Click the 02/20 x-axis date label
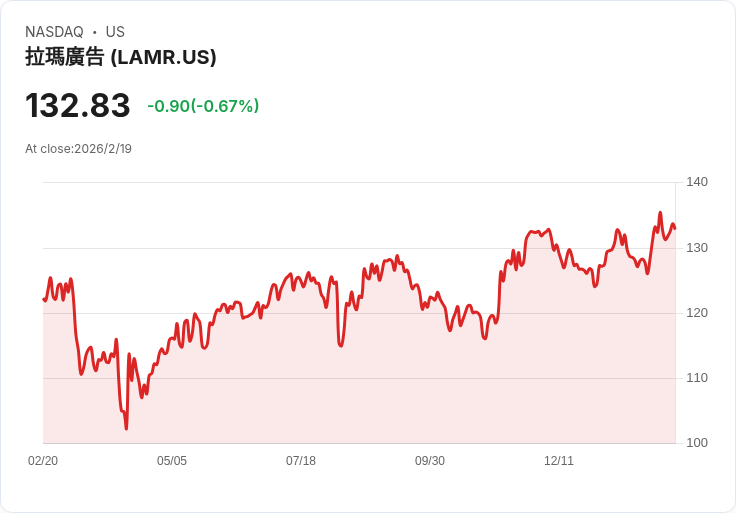This screenshot has width=736, height=513. click(x=43, y=461)
